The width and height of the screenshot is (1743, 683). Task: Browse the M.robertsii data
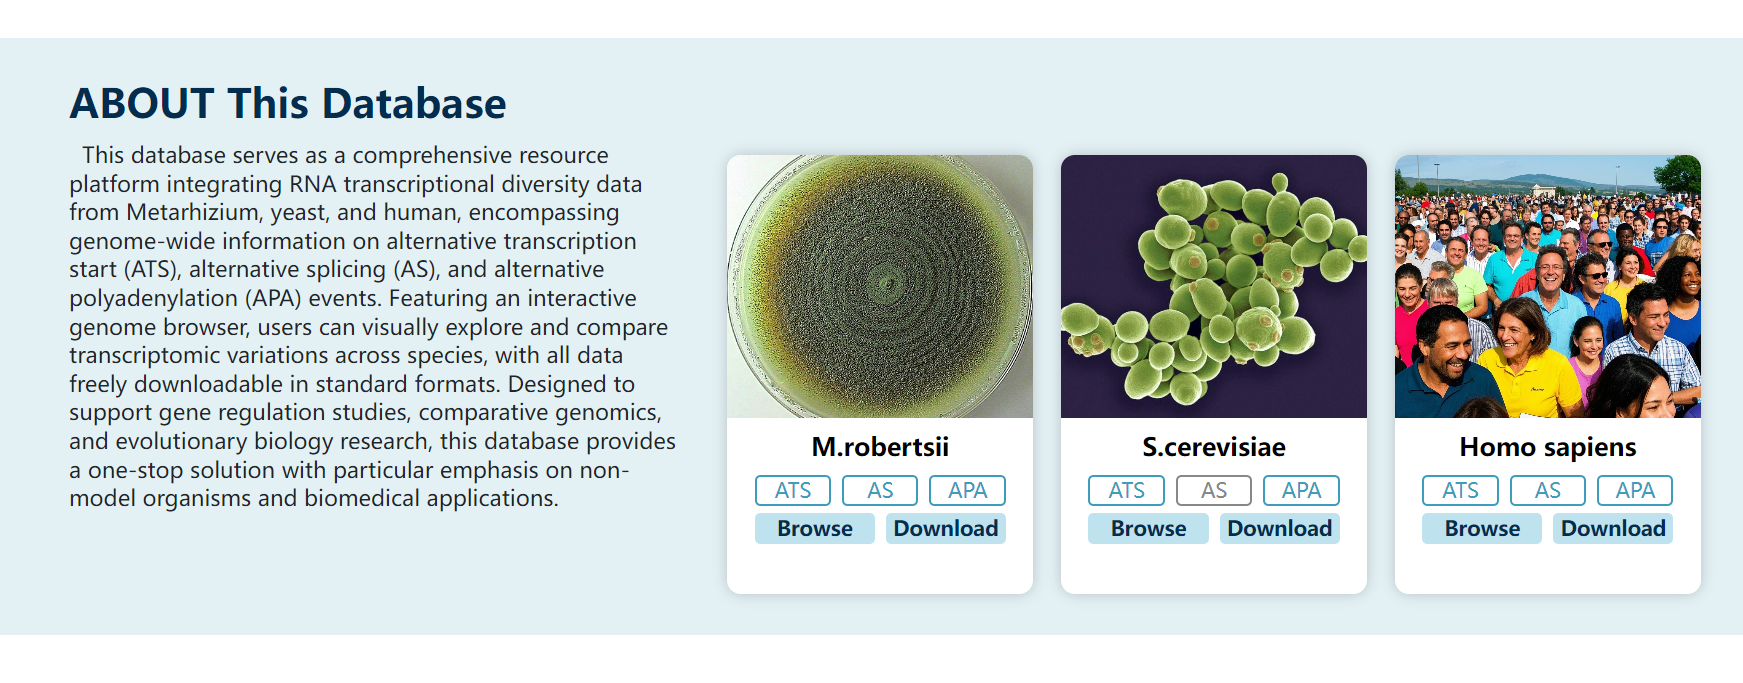point(815,529)
